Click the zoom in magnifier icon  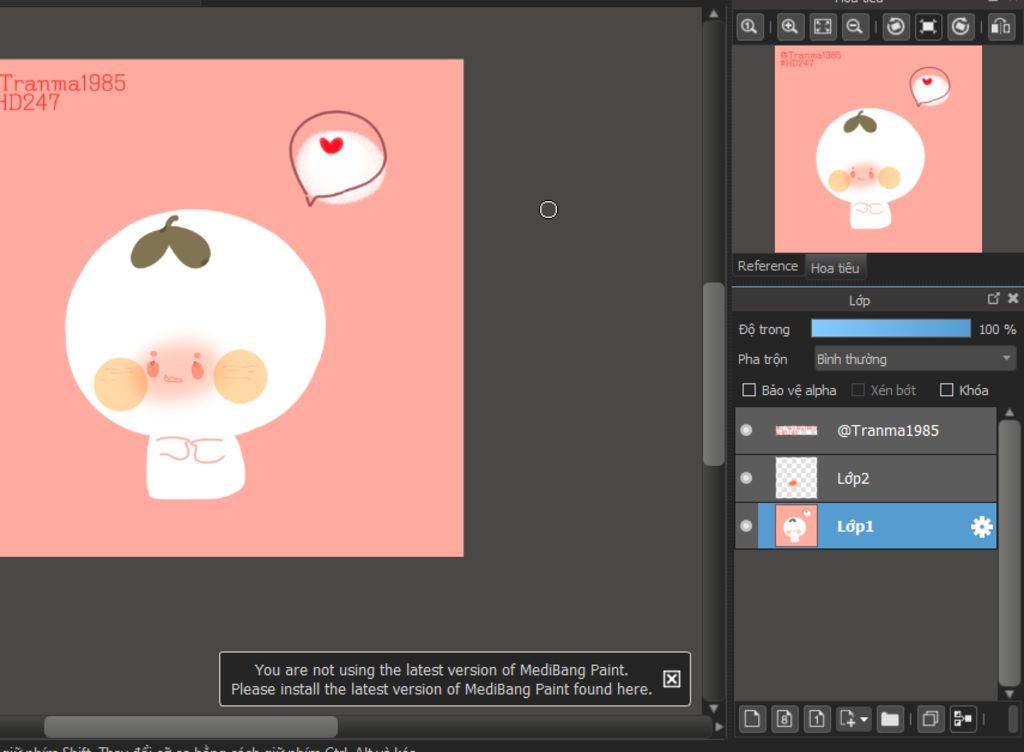pos(790,27)
